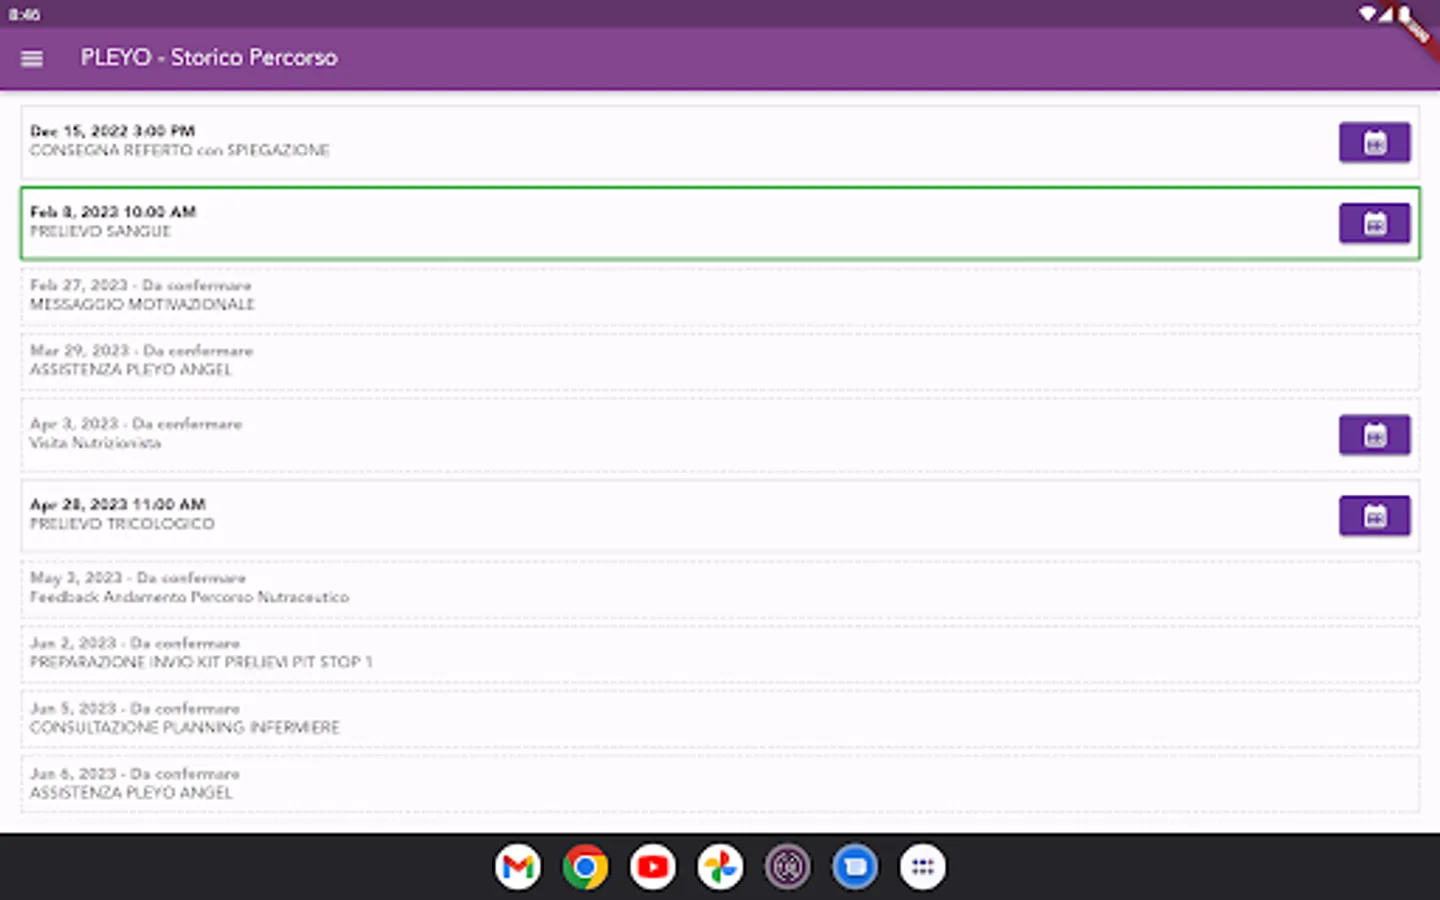This screenshot has width=1440, height=900.
Task: Open calendar for CONSEGNA REFERTO con SPIEGAZIONE
Action: click(1374, 143)
